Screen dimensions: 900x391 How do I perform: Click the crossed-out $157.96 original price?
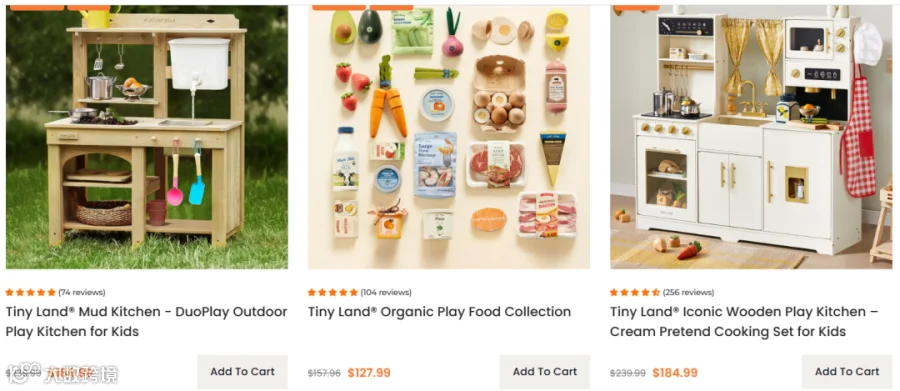[x=324, y=373]
